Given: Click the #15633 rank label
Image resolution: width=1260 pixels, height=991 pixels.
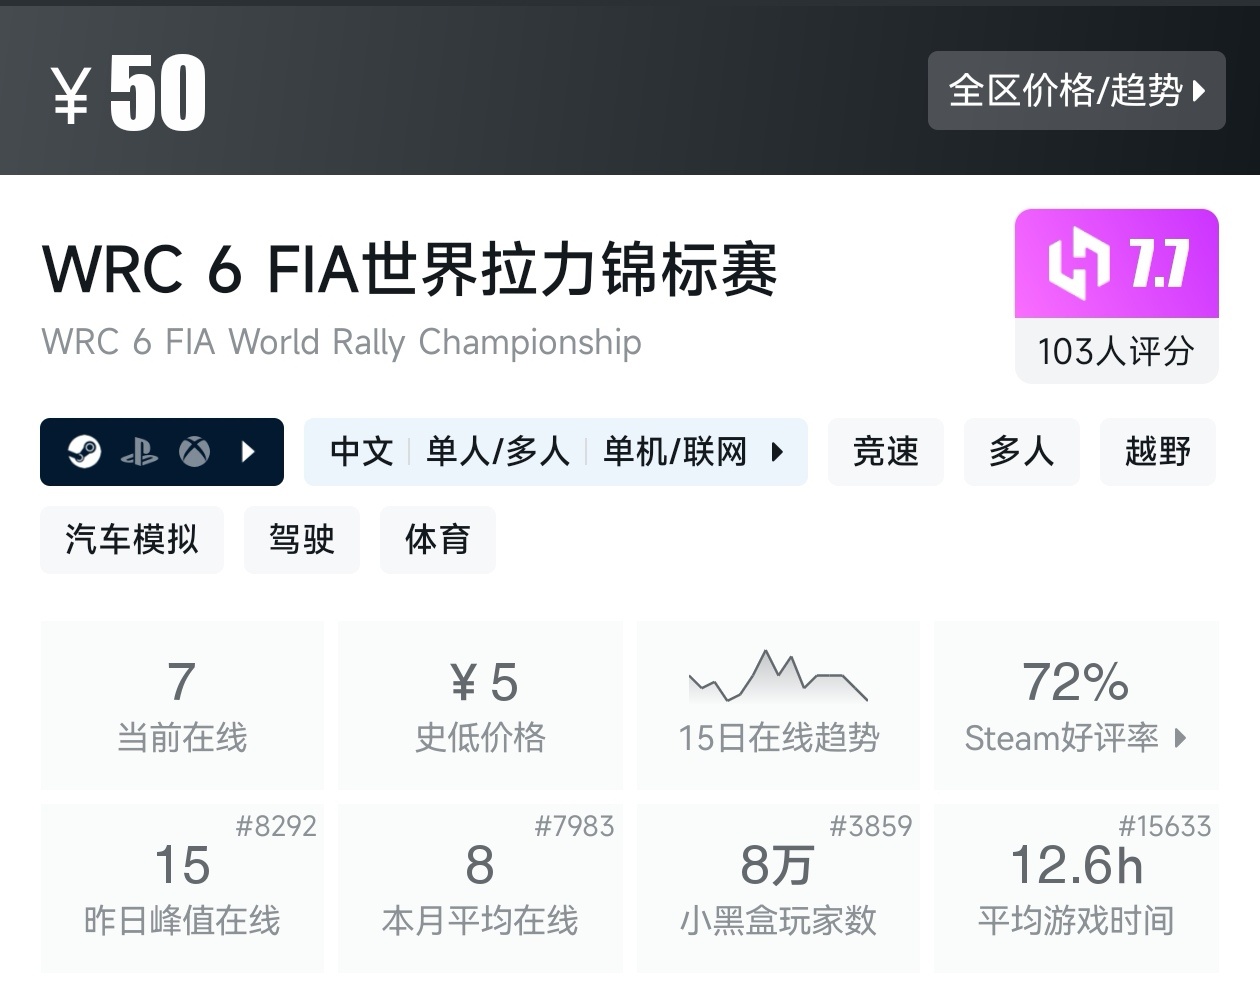Looking at the screenshot, I should tap(1164, 826).
